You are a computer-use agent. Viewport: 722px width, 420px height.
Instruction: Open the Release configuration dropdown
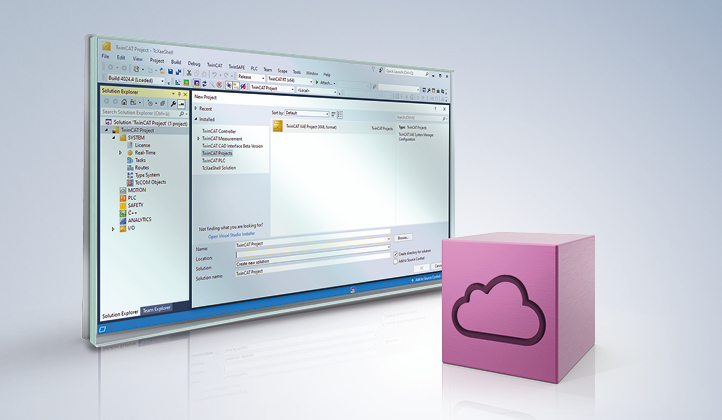[251, 77]
